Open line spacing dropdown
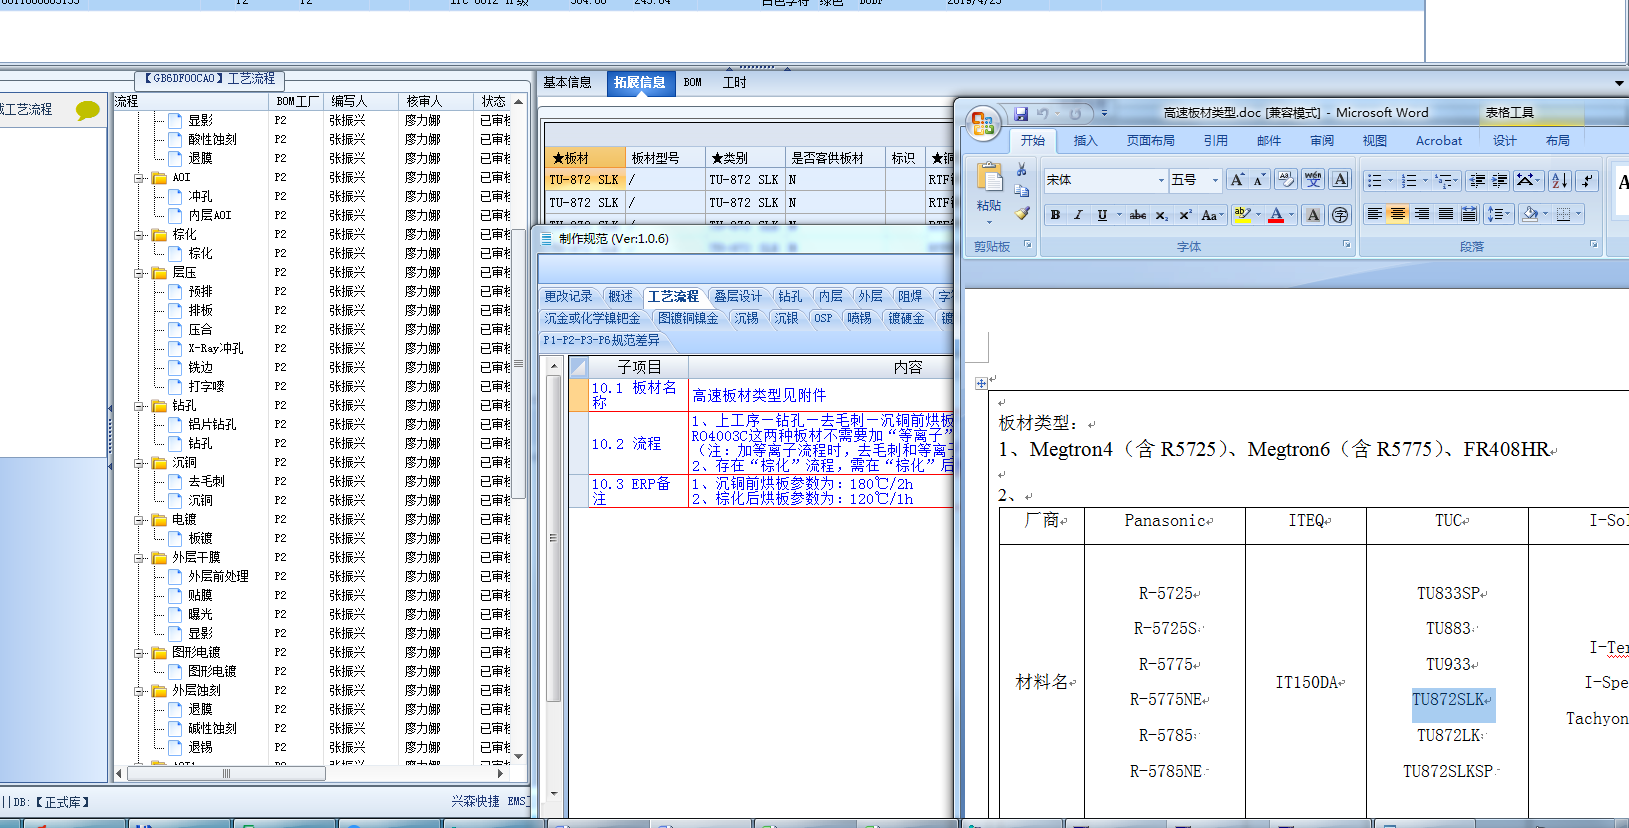This screenshot has width=1629, height=828. pos(1497,214)
